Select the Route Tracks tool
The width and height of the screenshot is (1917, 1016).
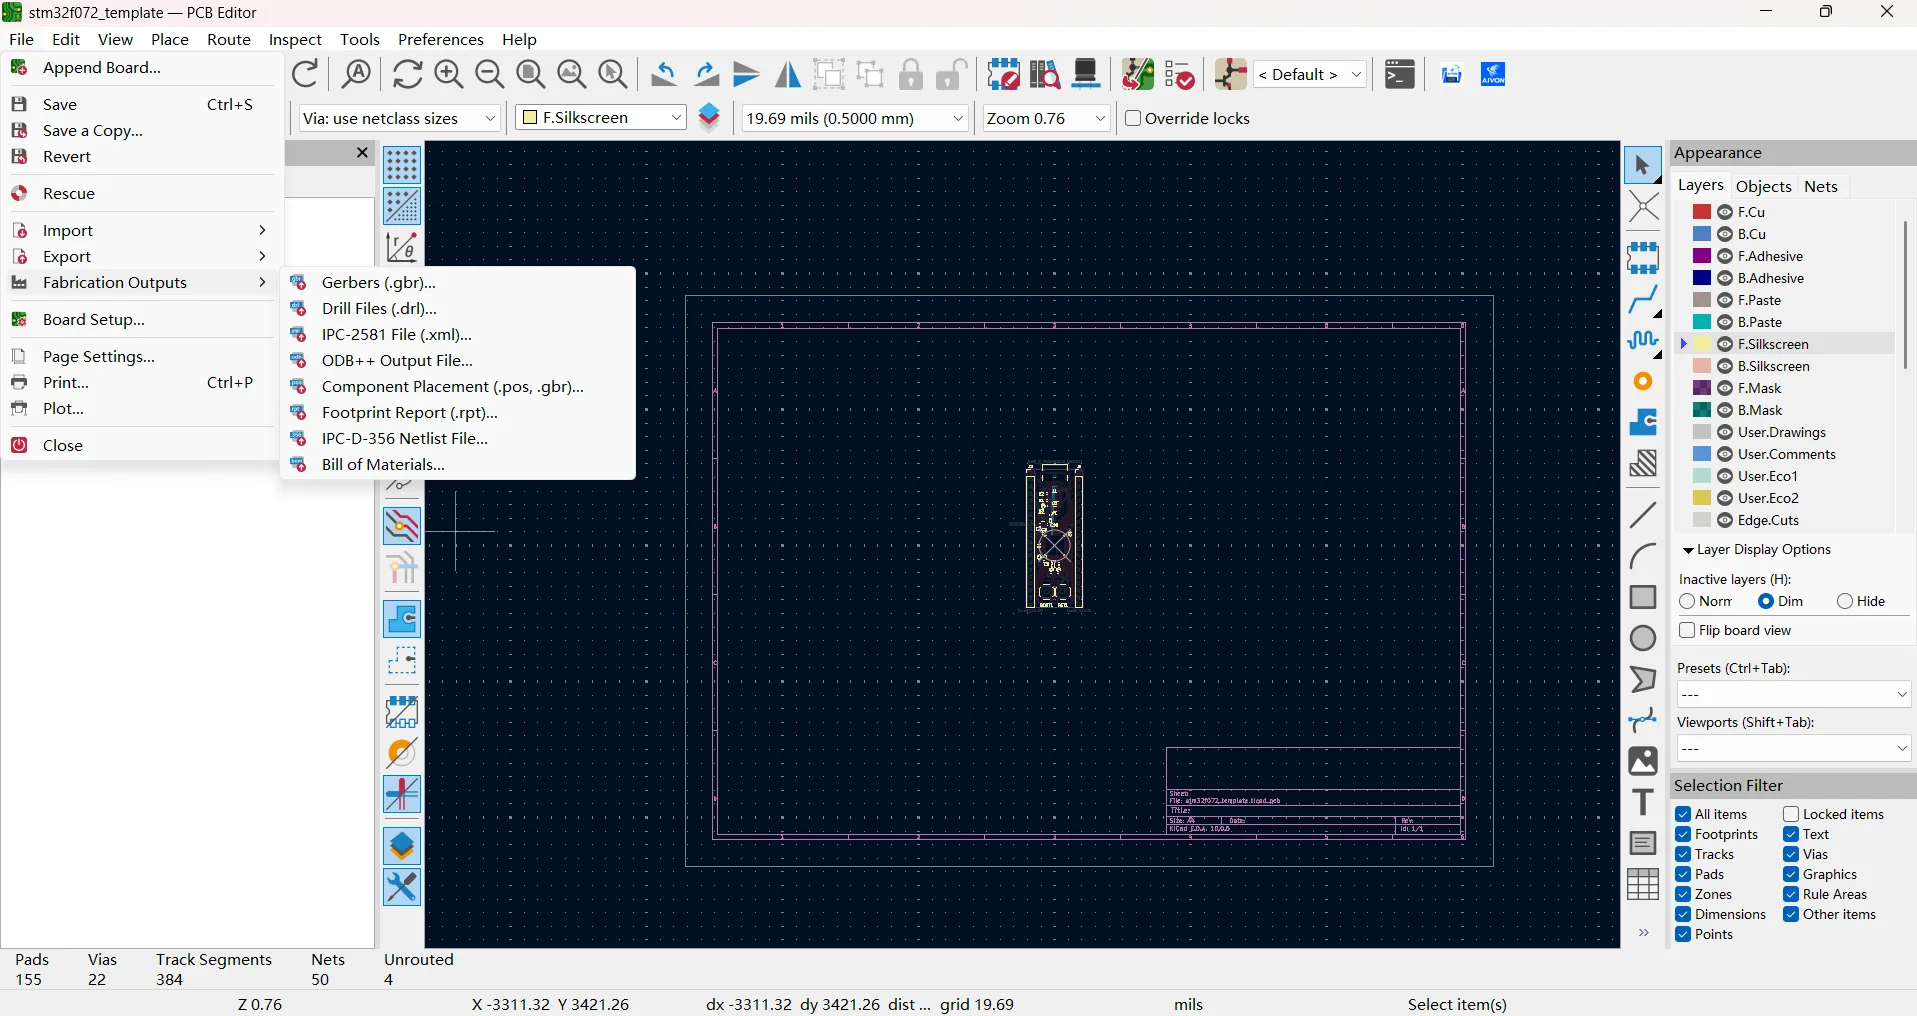tap(1643, 299)
